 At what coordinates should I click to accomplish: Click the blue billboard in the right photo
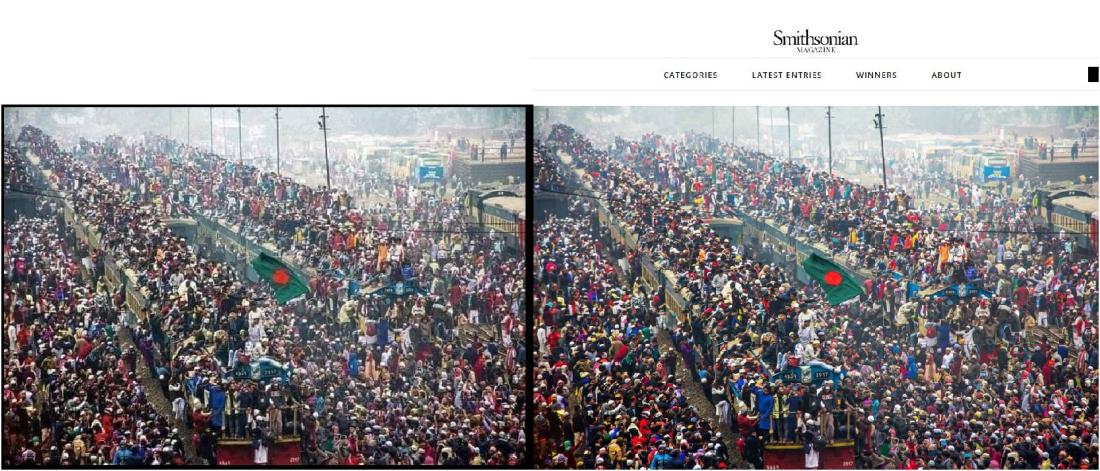[x=996, y=173]
